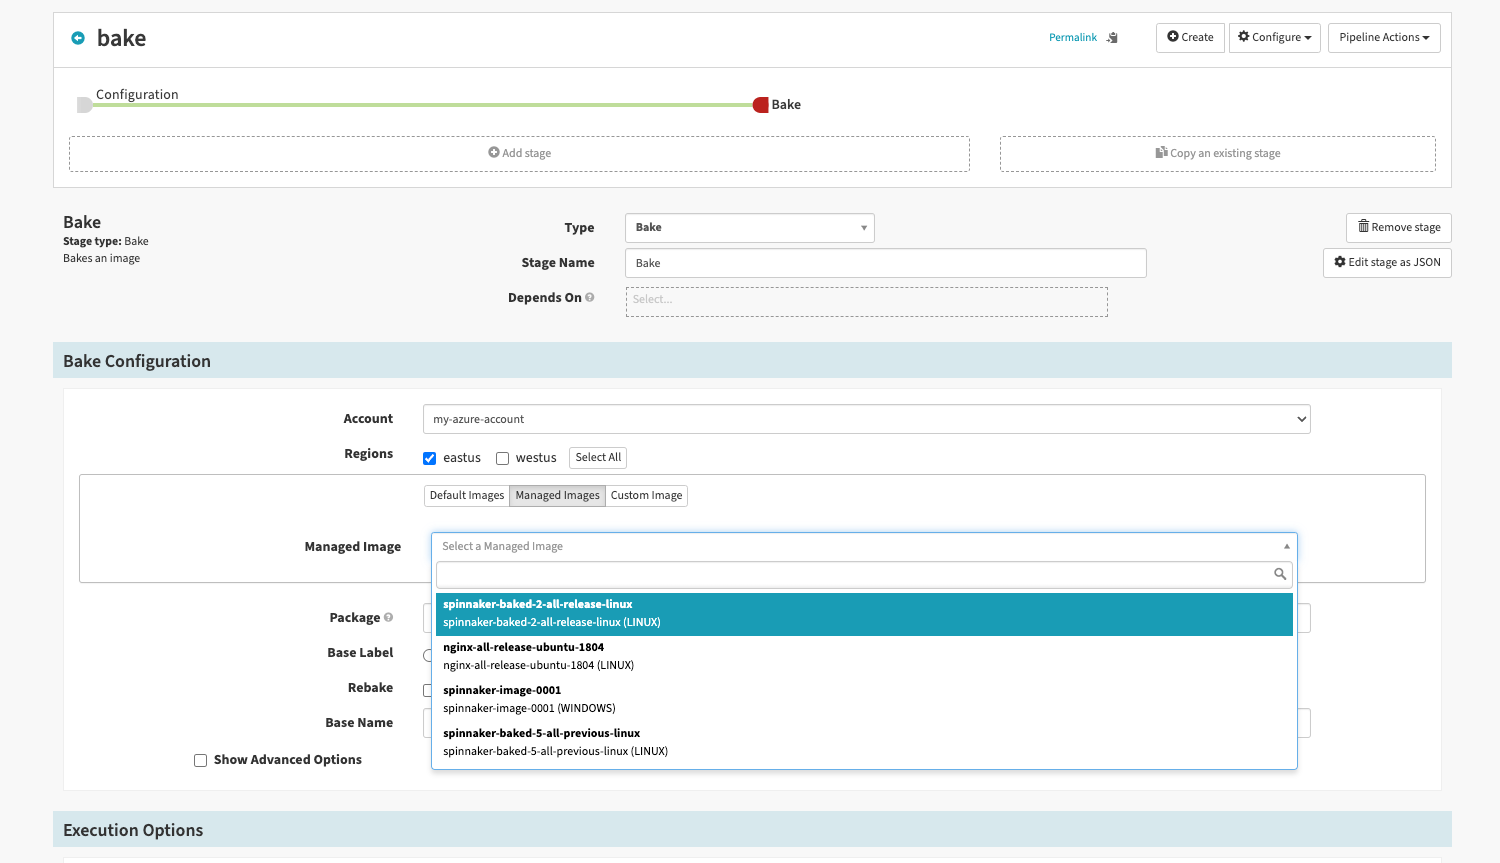
Task: Click the search magnifier icon in dropdown
Action: pos(1280,574)
